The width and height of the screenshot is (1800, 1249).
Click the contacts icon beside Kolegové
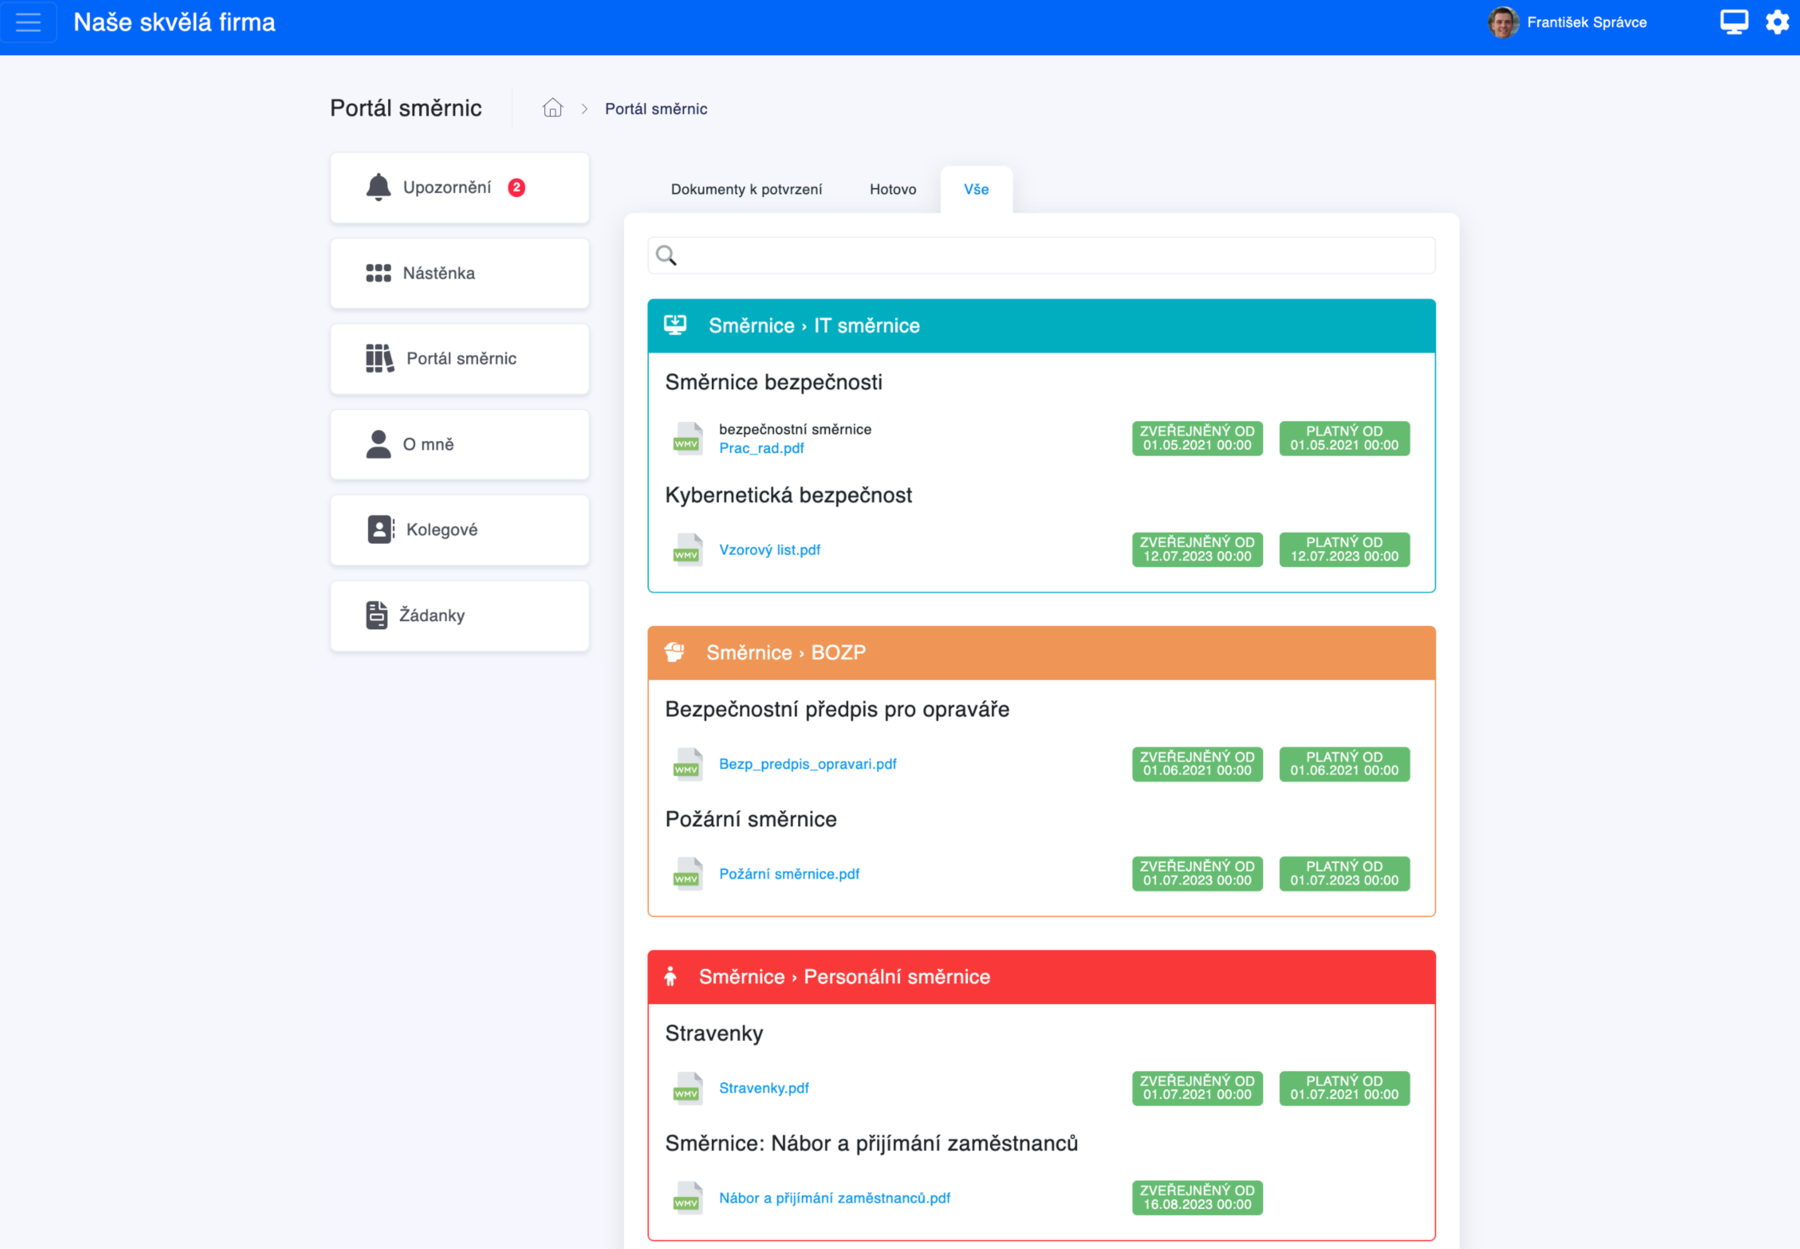point(380,529)
